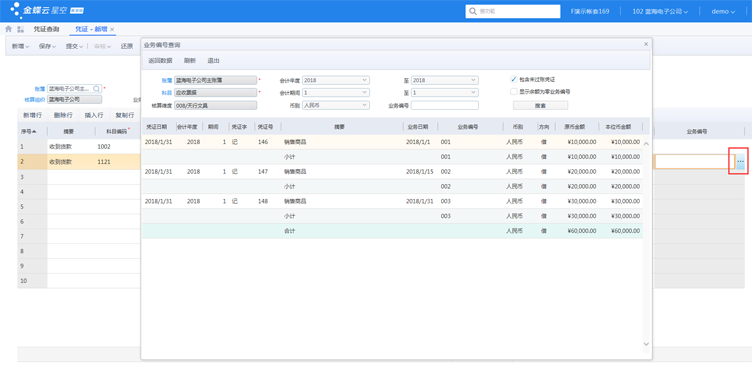Click the 收到货款 摘要 cell in row 1

[x=70, y=147]
